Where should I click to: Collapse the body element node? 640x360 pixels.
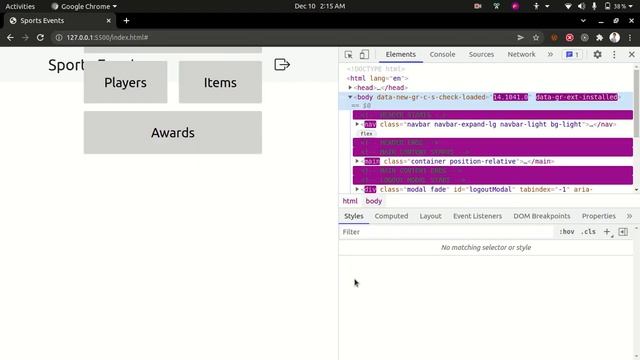(350, 97)
